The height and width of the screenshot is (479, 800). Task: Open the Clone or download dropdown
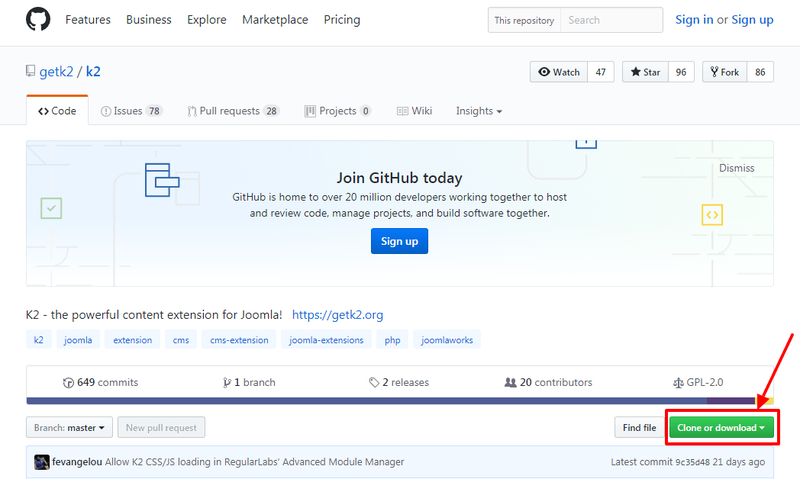point(721,427)
